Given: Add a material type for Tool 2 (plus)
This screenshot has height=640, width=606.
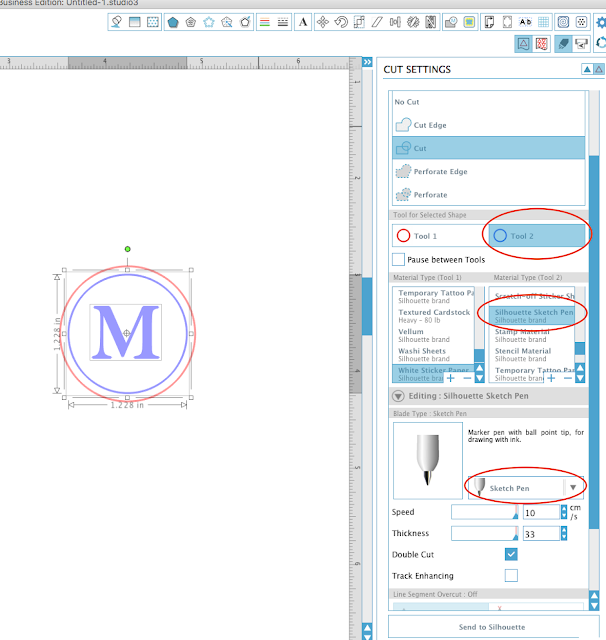Looking at the screenshot, I should coord(551,378).
